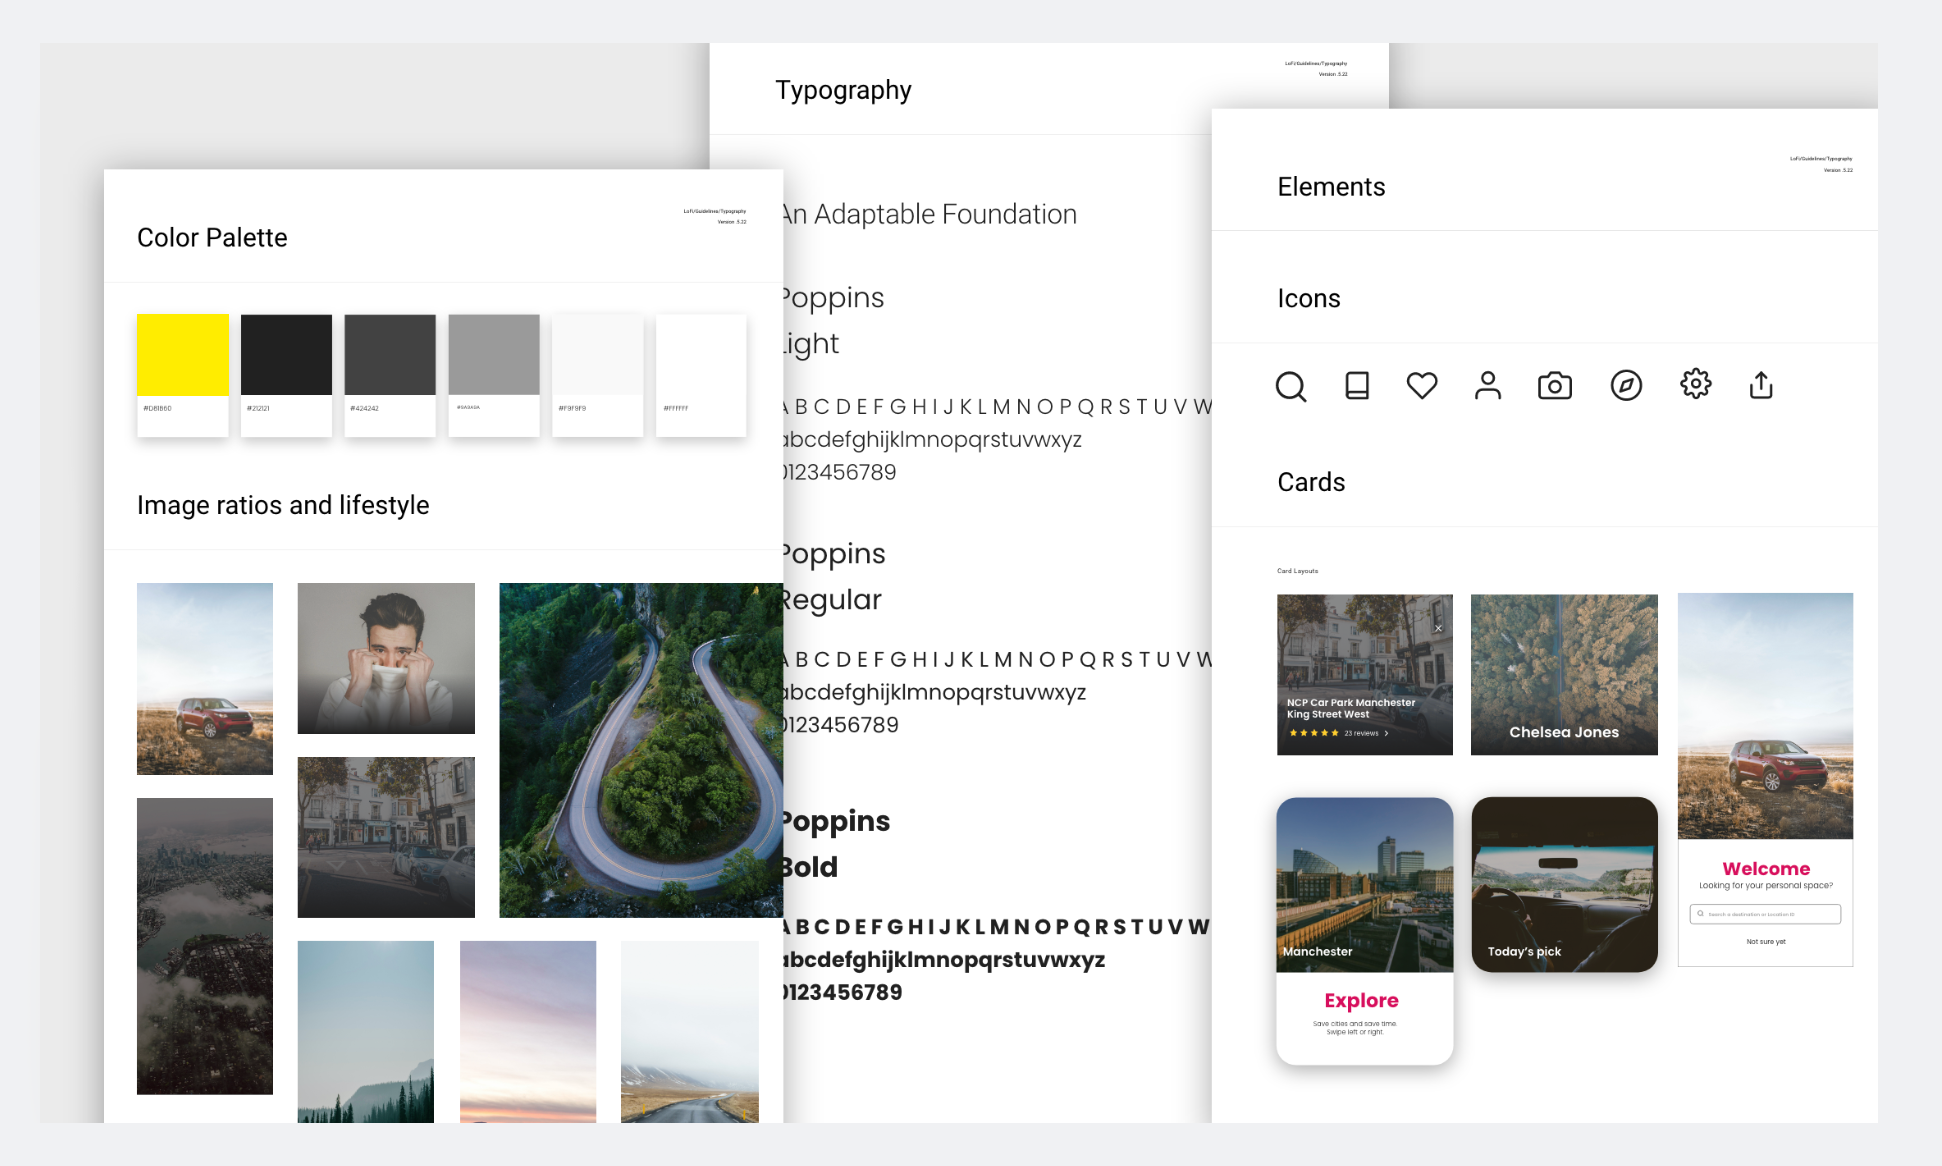This screenshot has width=1942, height=1166.
Task: Close the NCP Car Park Manchester card
Action: 1438,629
